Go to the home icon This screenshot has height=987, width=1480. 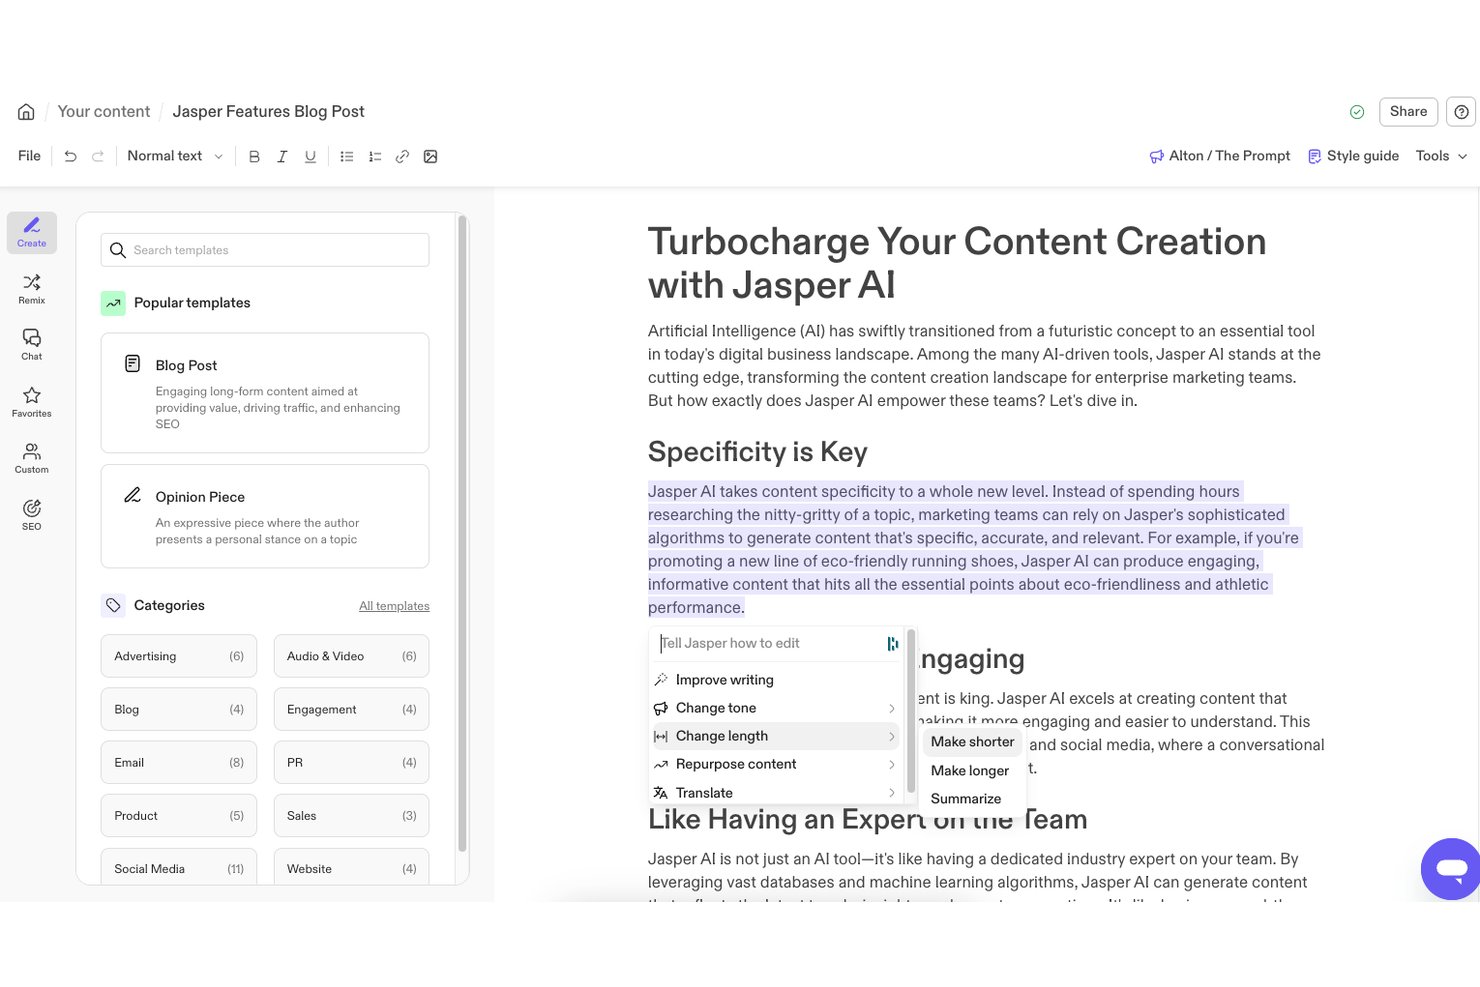(26, 112)
